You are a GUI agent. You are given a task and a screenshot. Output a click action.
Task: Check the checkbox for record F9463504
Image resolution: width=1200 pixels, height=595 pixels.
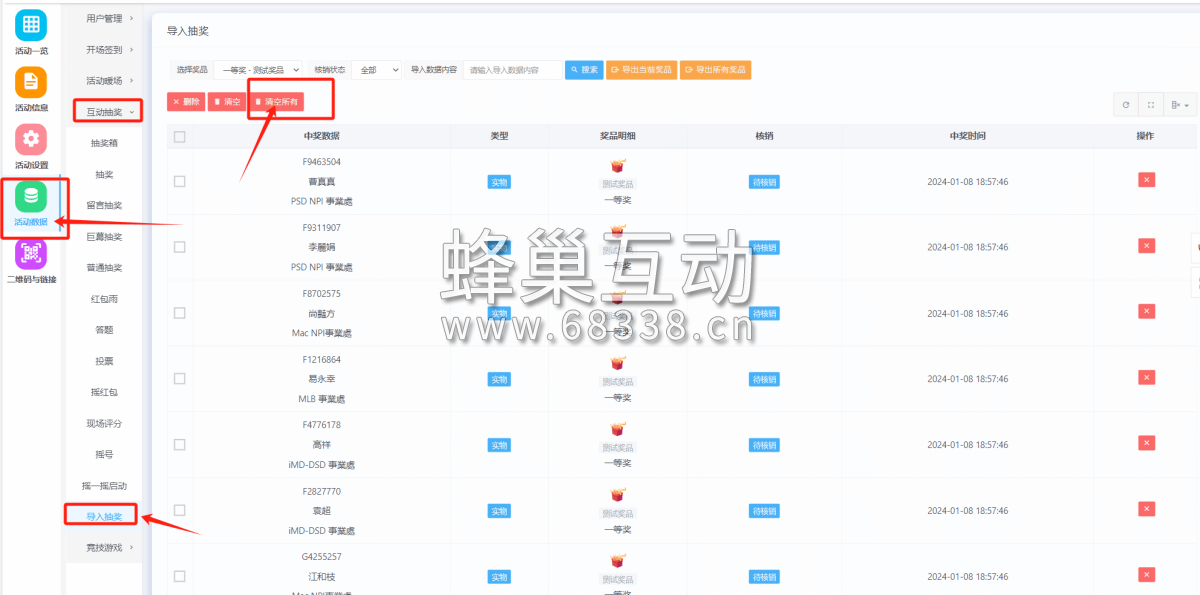tap(180, 181)
